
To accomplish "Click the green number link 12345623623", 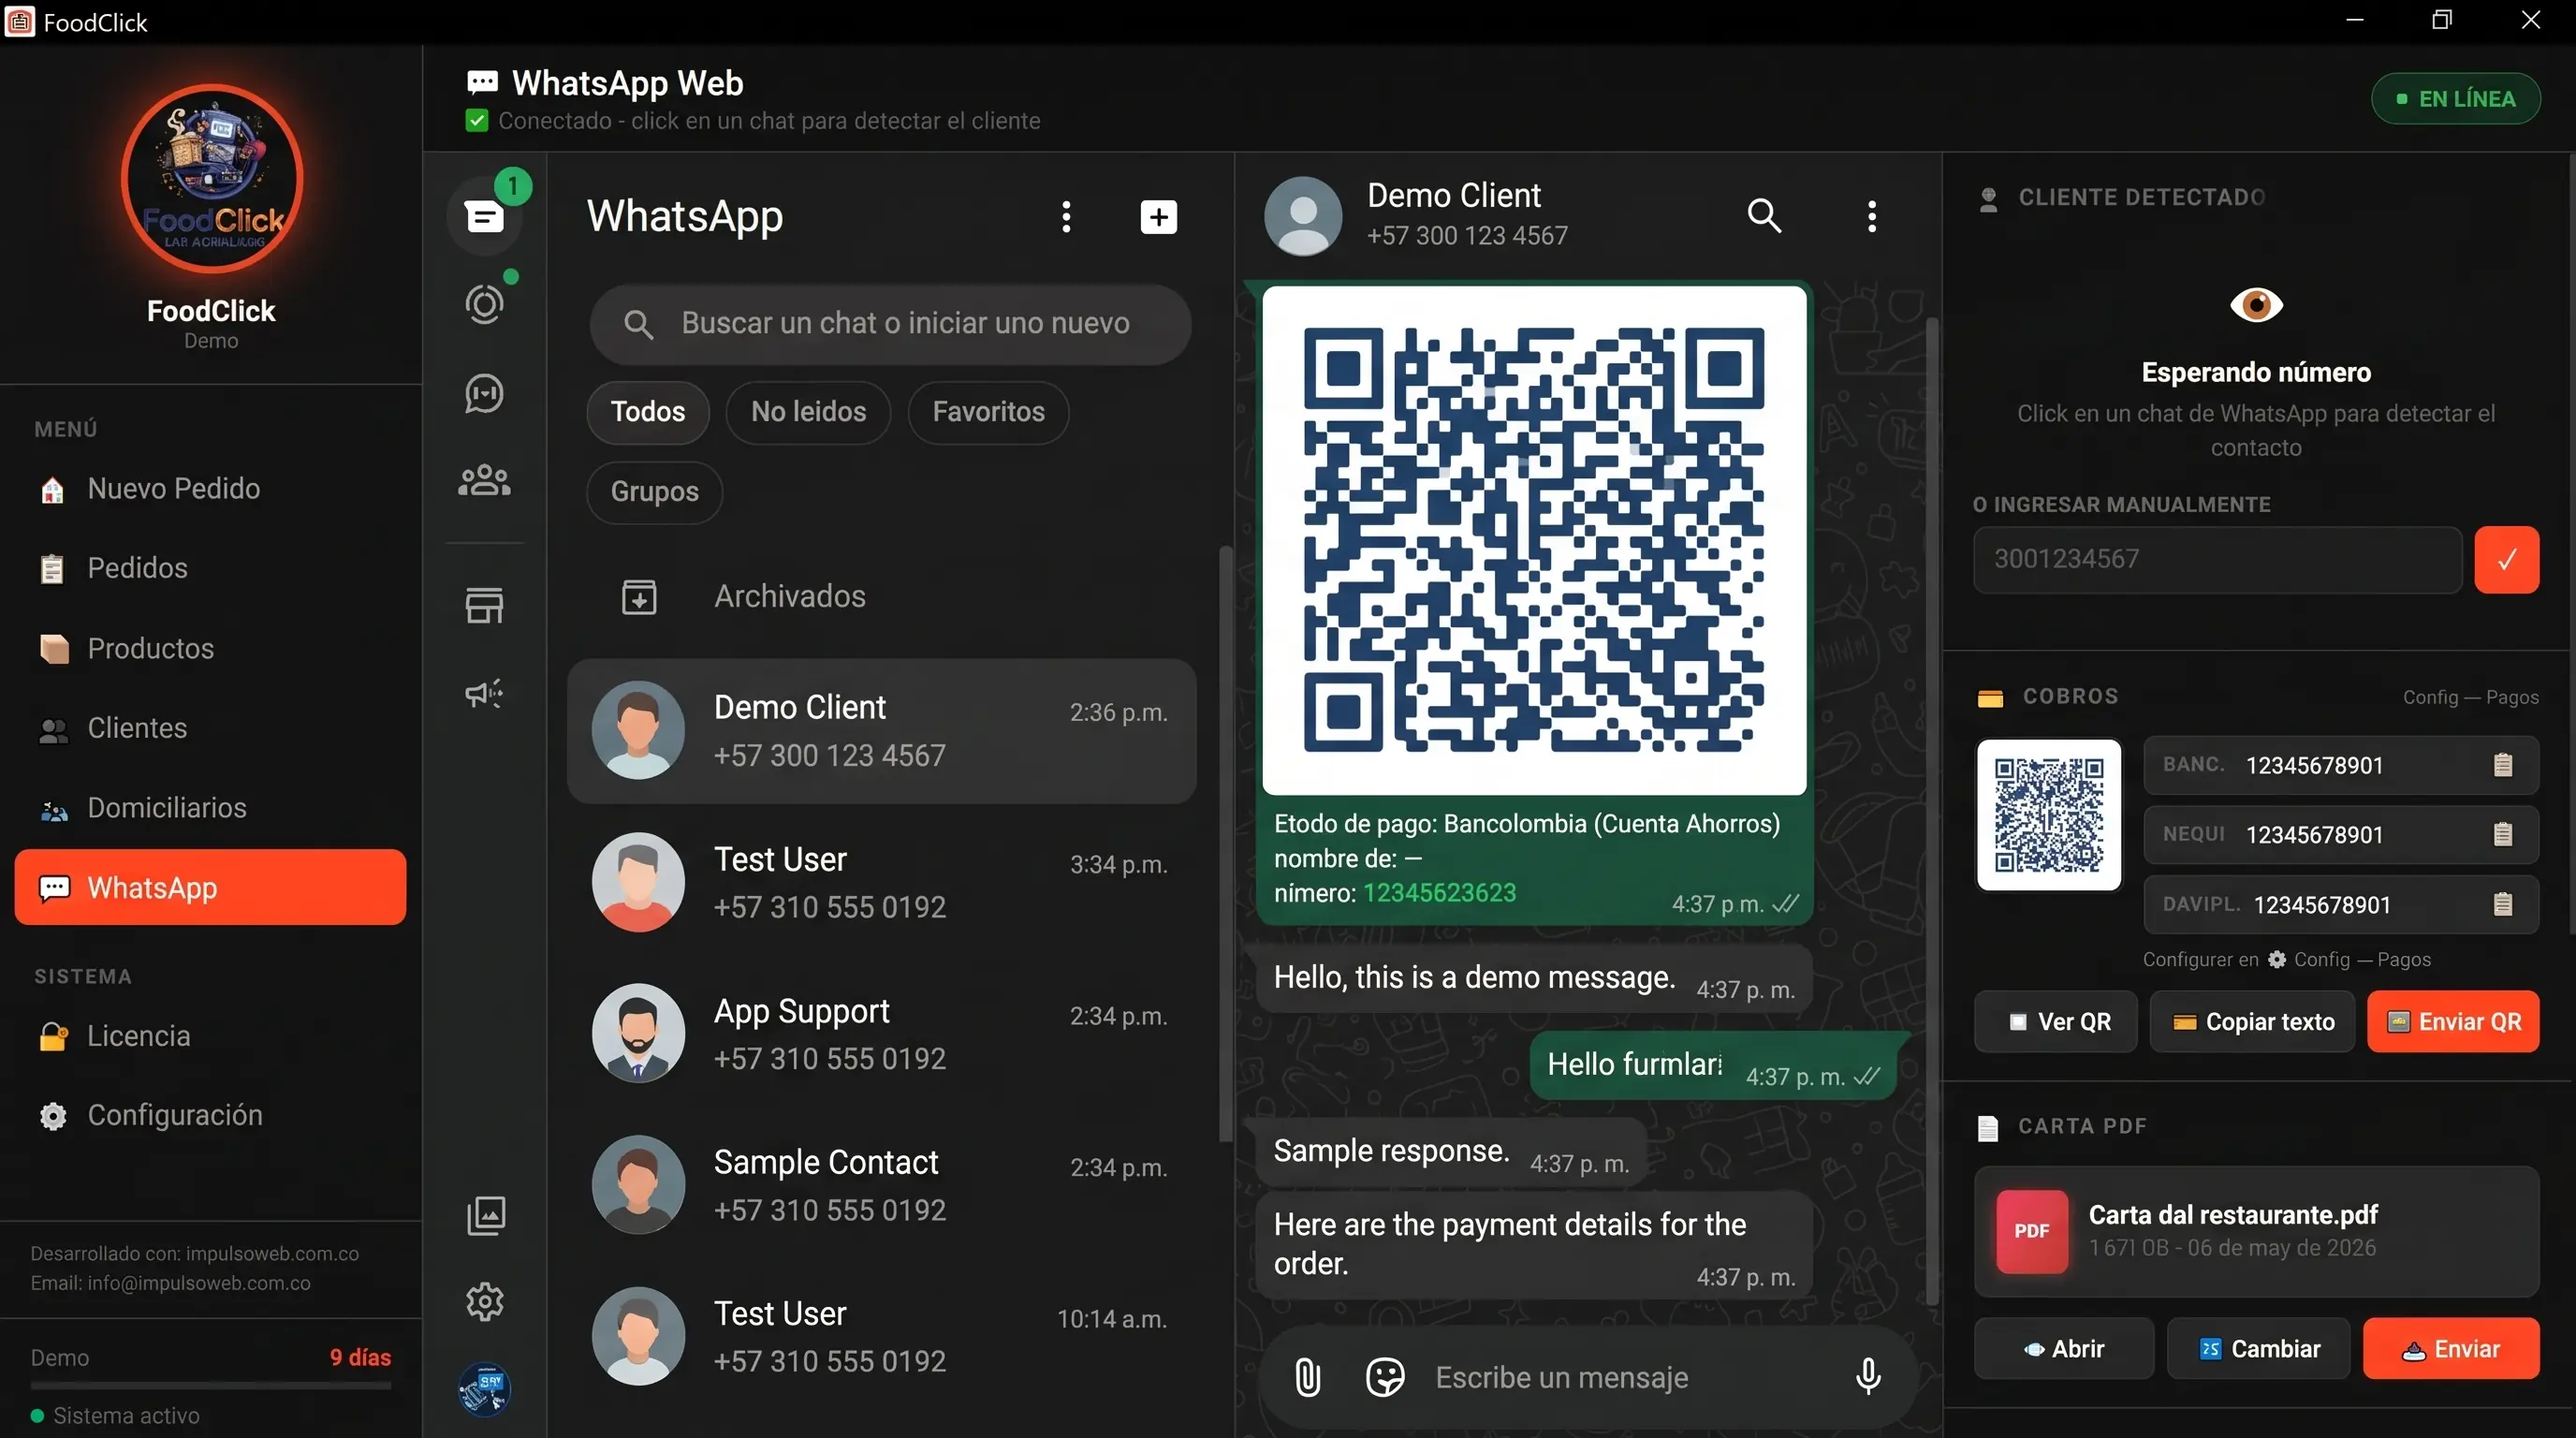I will click(x=1440, y=893).
